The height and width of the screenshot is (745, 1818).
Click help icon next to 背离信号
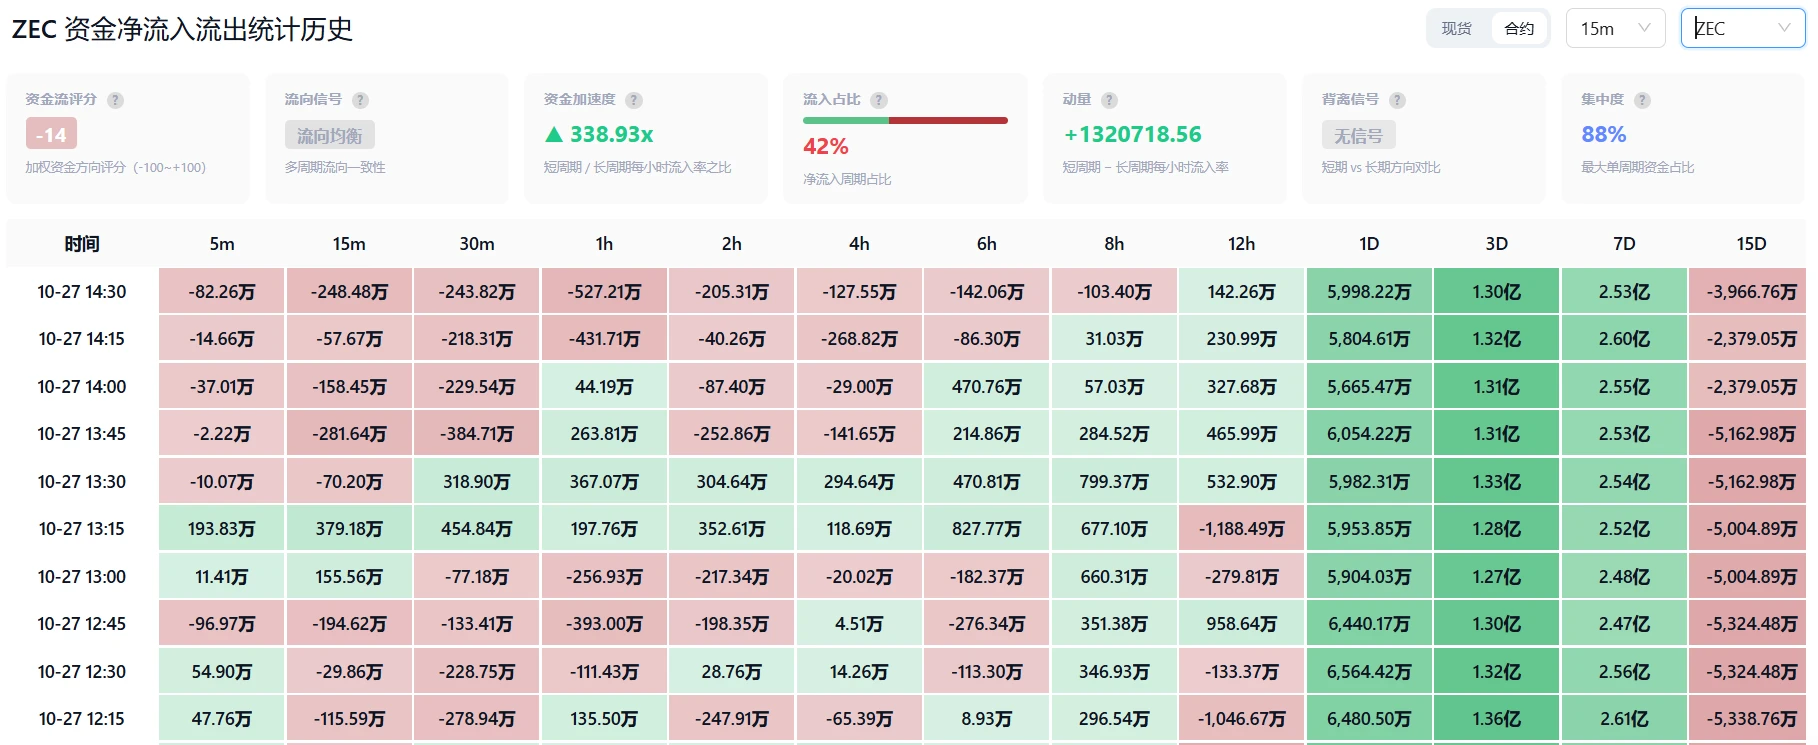coord(1397,100)
